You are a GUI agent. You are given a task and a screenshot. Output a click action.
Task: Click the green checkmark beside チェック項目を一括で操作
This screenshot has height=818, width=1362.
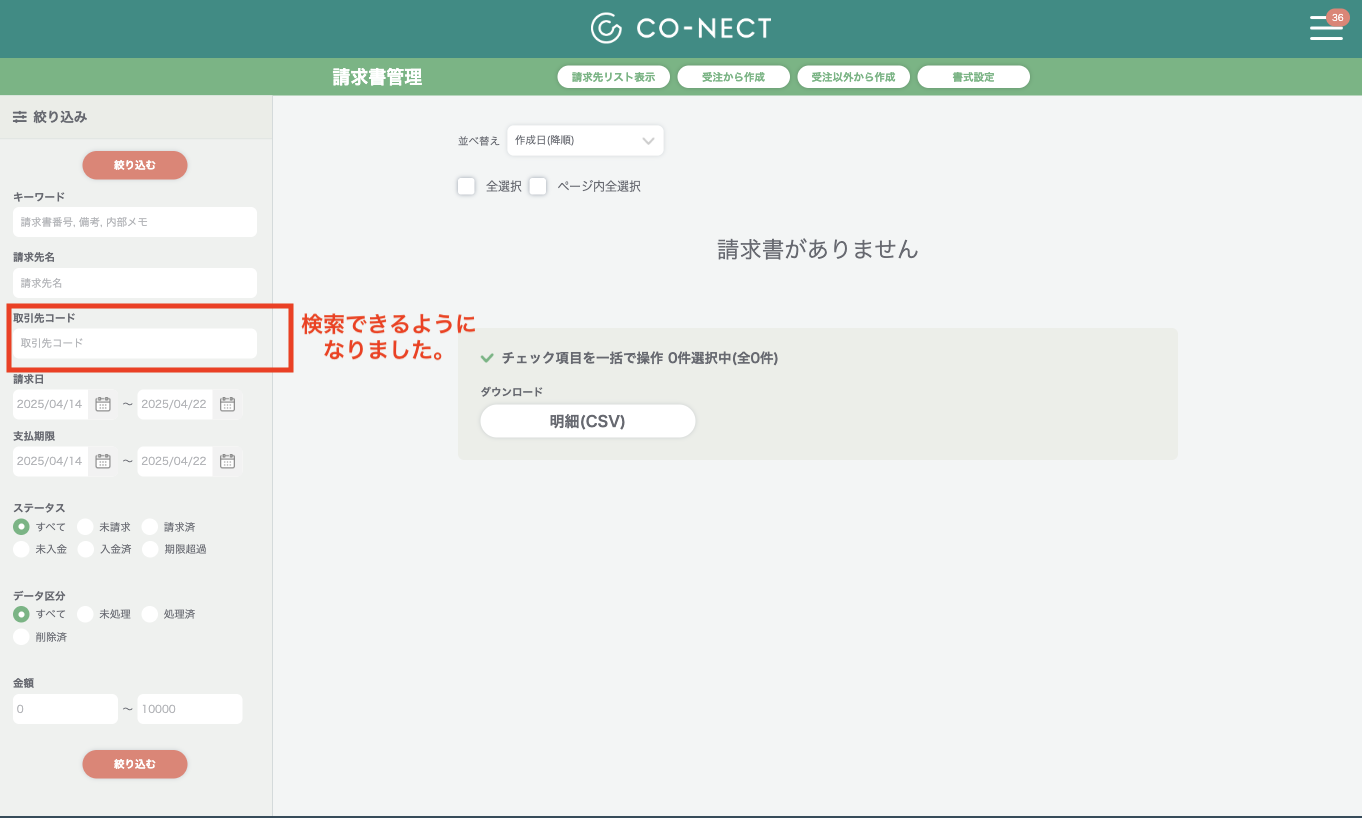tap(487, 357)
